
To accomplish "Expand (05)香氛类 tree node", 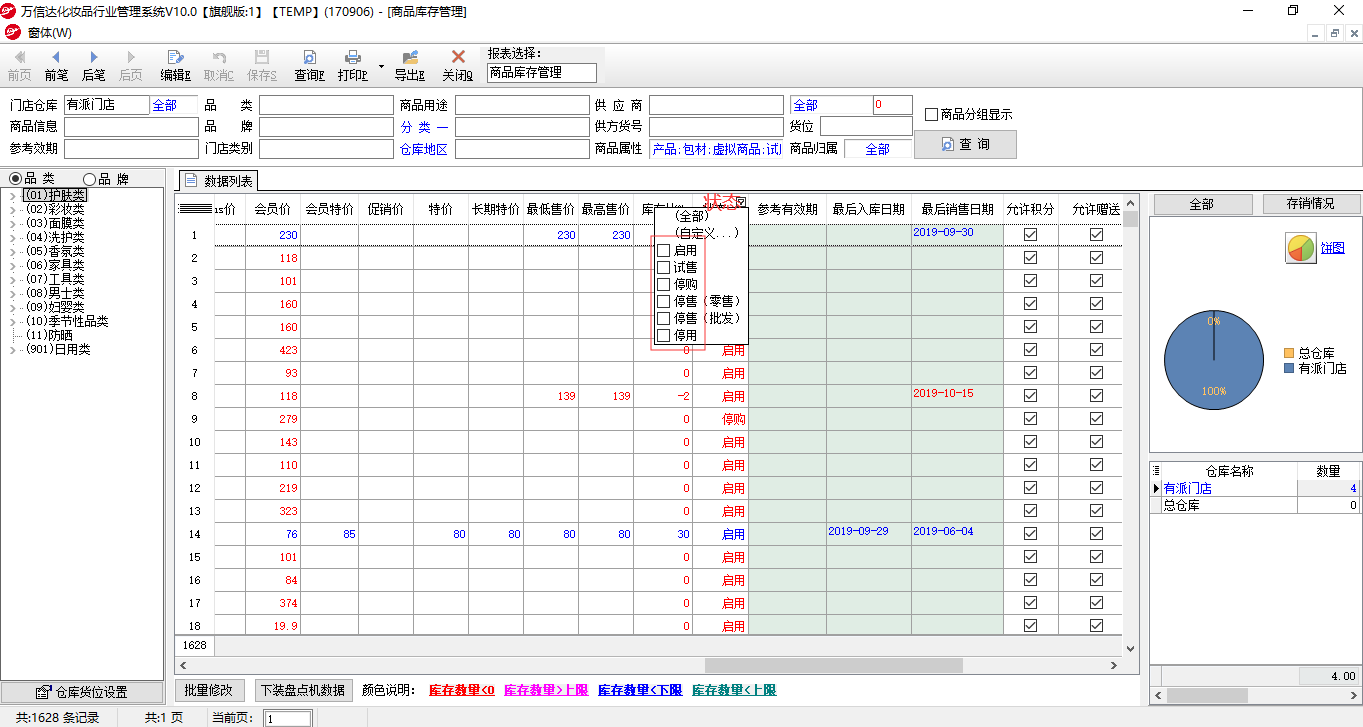I will click(13, 251).
